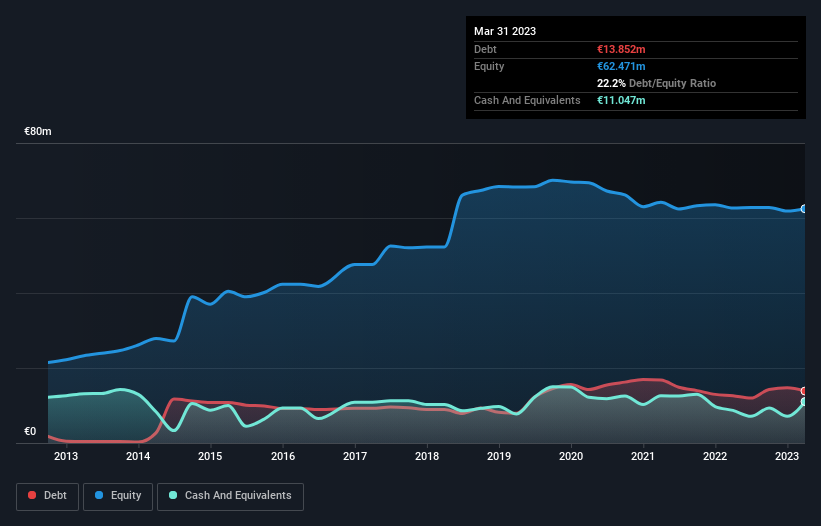This screenshot has width=821, height=526.
Task: Select the 2017 x-axis label
Action: [355, 456]
